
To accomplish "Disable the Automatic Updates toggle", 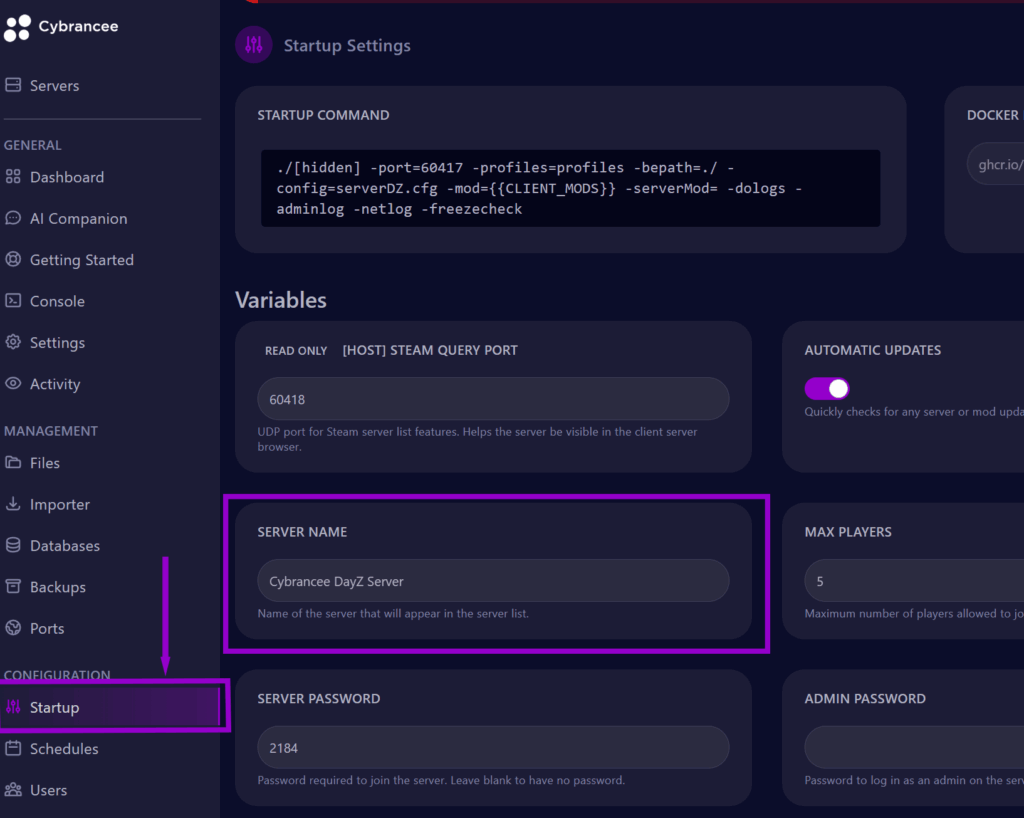I will click(826, 388).
